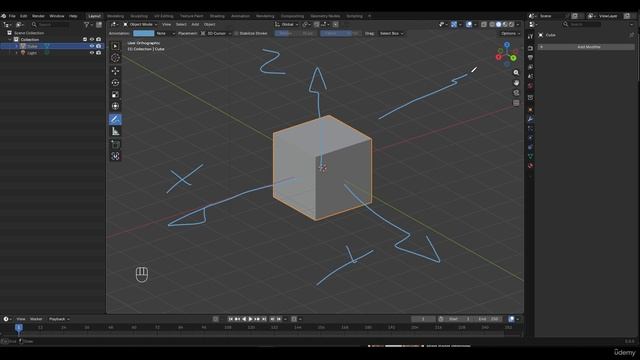Open viewport Object menu
Screen dimensions: 640x360
[x=209, y=24]
